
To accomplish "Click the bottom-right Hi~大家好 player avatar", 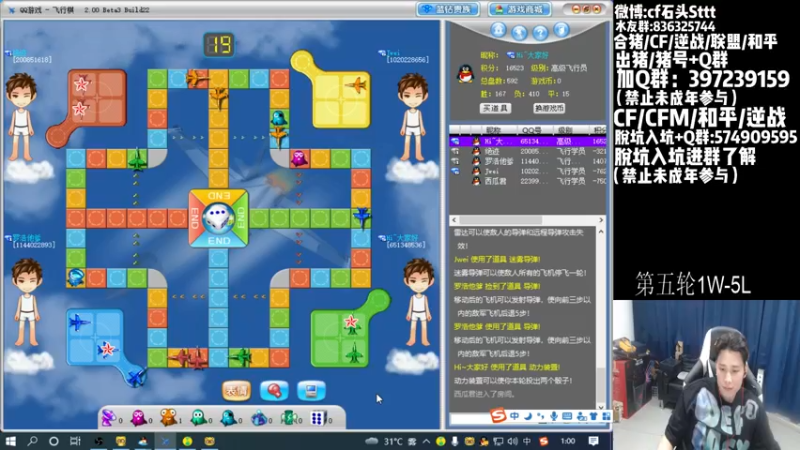I will 419,303.
